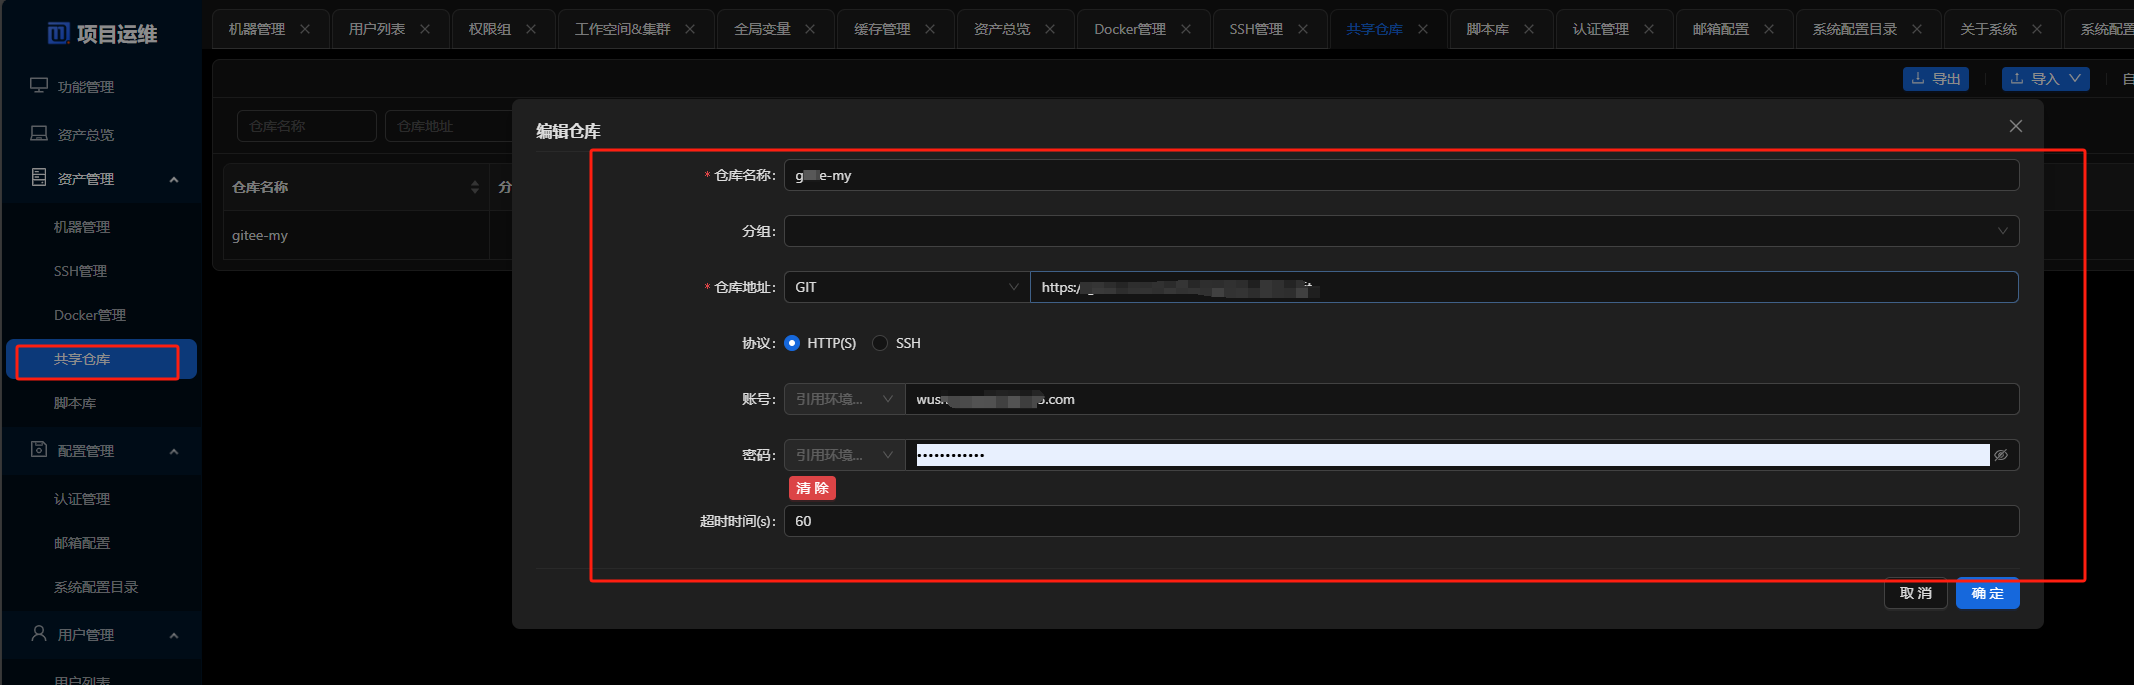Open the GIT repository type dropdown
Image resolution: width=2134 pixels, height=685 pixels.
pyautogui.click(x=906, y=287)
